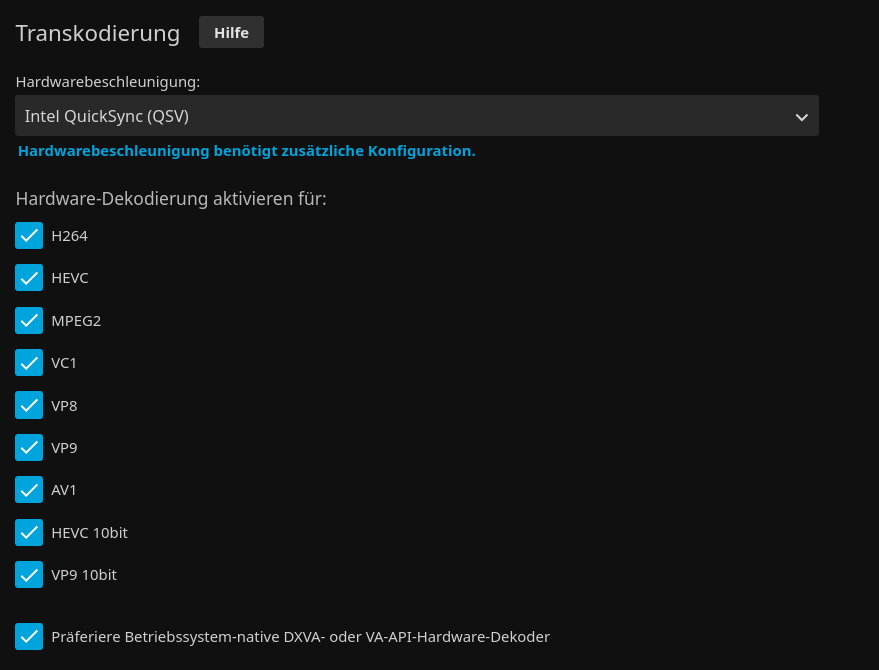Toggle the HEVC 10bit checkbox

pyautogui.click(x=29, y=532)
